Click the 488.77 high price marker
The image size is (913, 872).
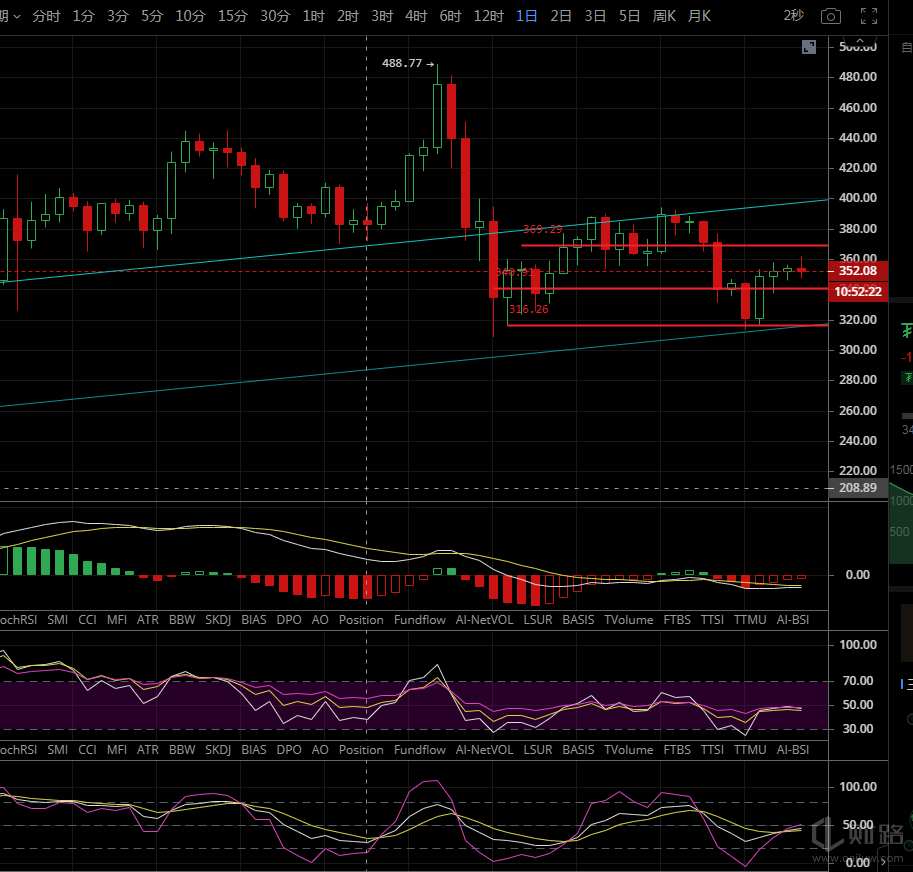tap(402, 63)
